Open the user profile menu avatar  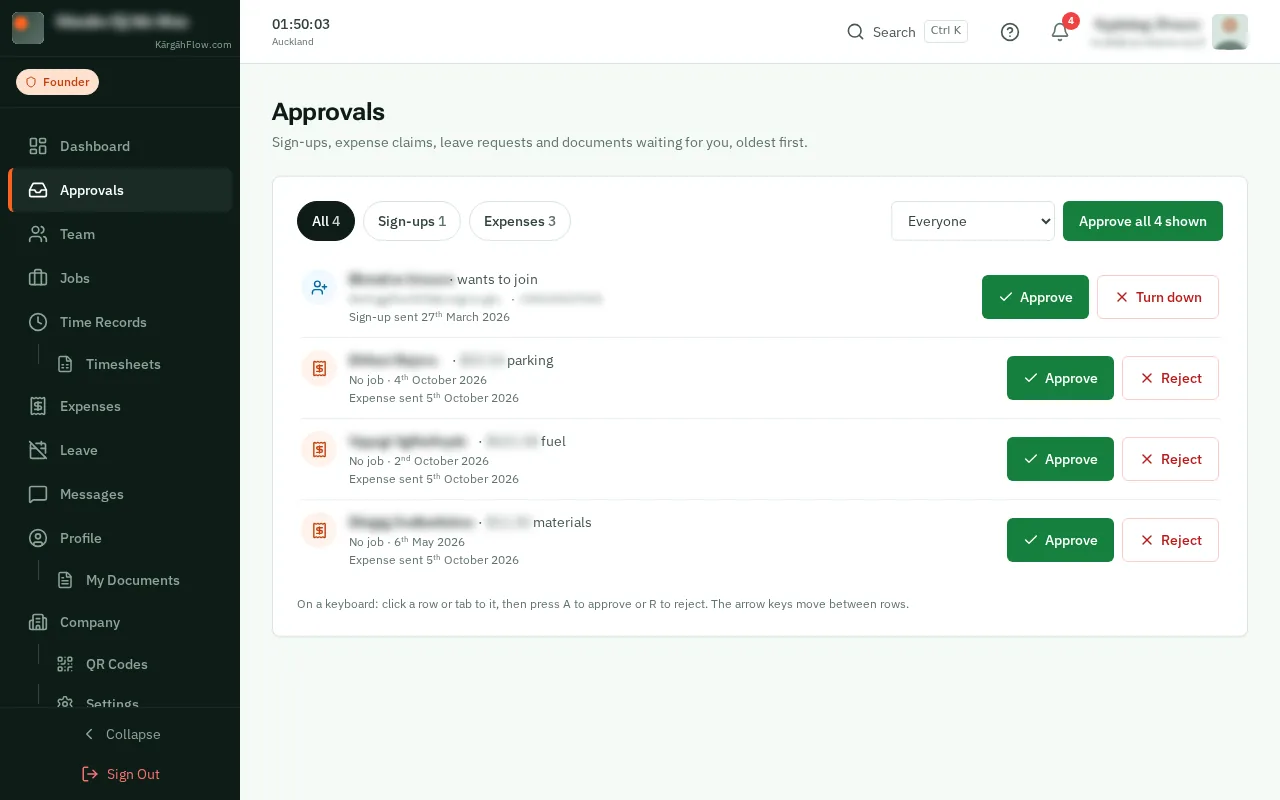(x=1229, y=32)
